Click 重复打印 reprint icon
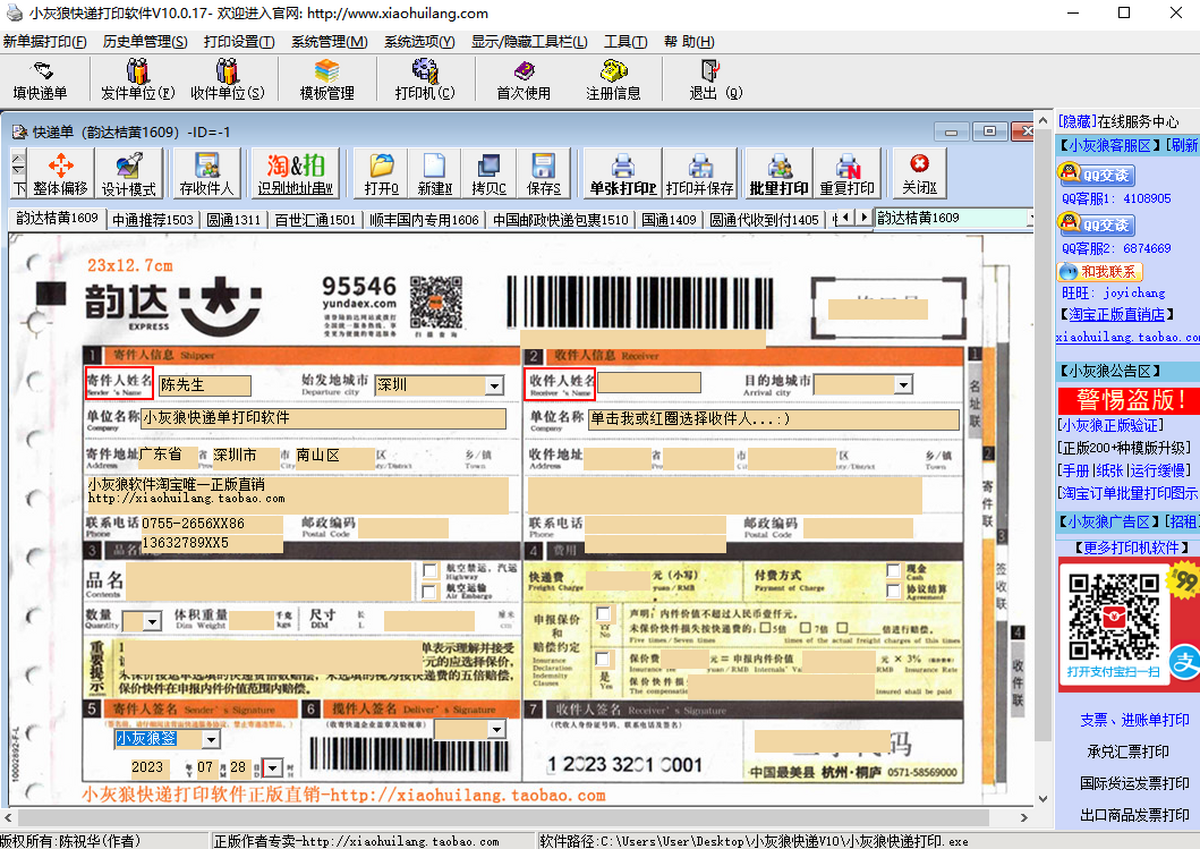Viewport: 1200px width, 849px height. (847, 175)
